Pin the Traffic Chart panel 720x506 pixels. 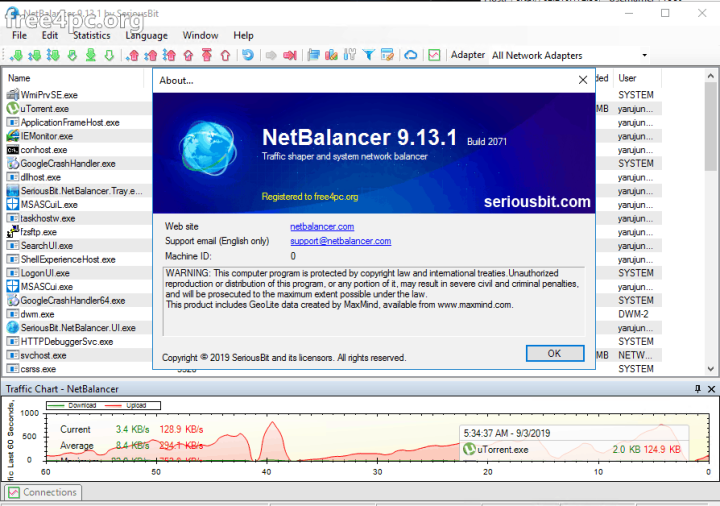click(x=698, y=389)
